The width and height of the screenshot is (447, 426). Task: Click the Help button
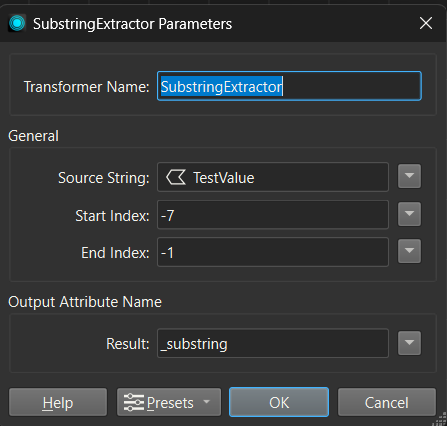pyautogui.click(x=58, y=402)
